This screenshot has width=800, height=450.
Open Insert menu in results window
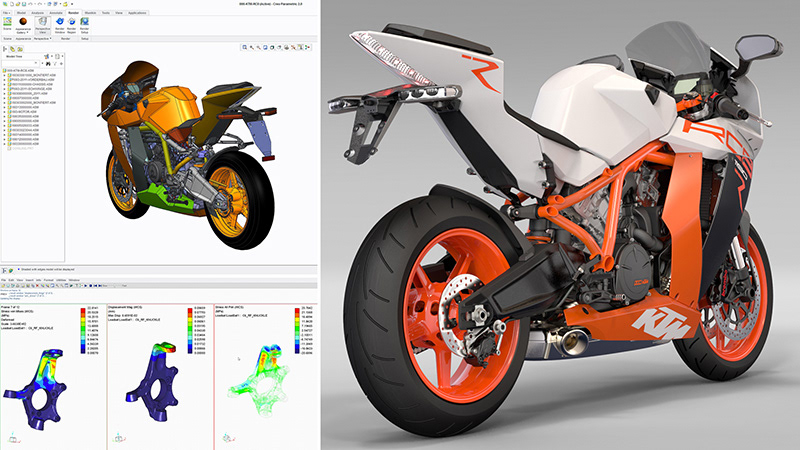tap(29, 280)
